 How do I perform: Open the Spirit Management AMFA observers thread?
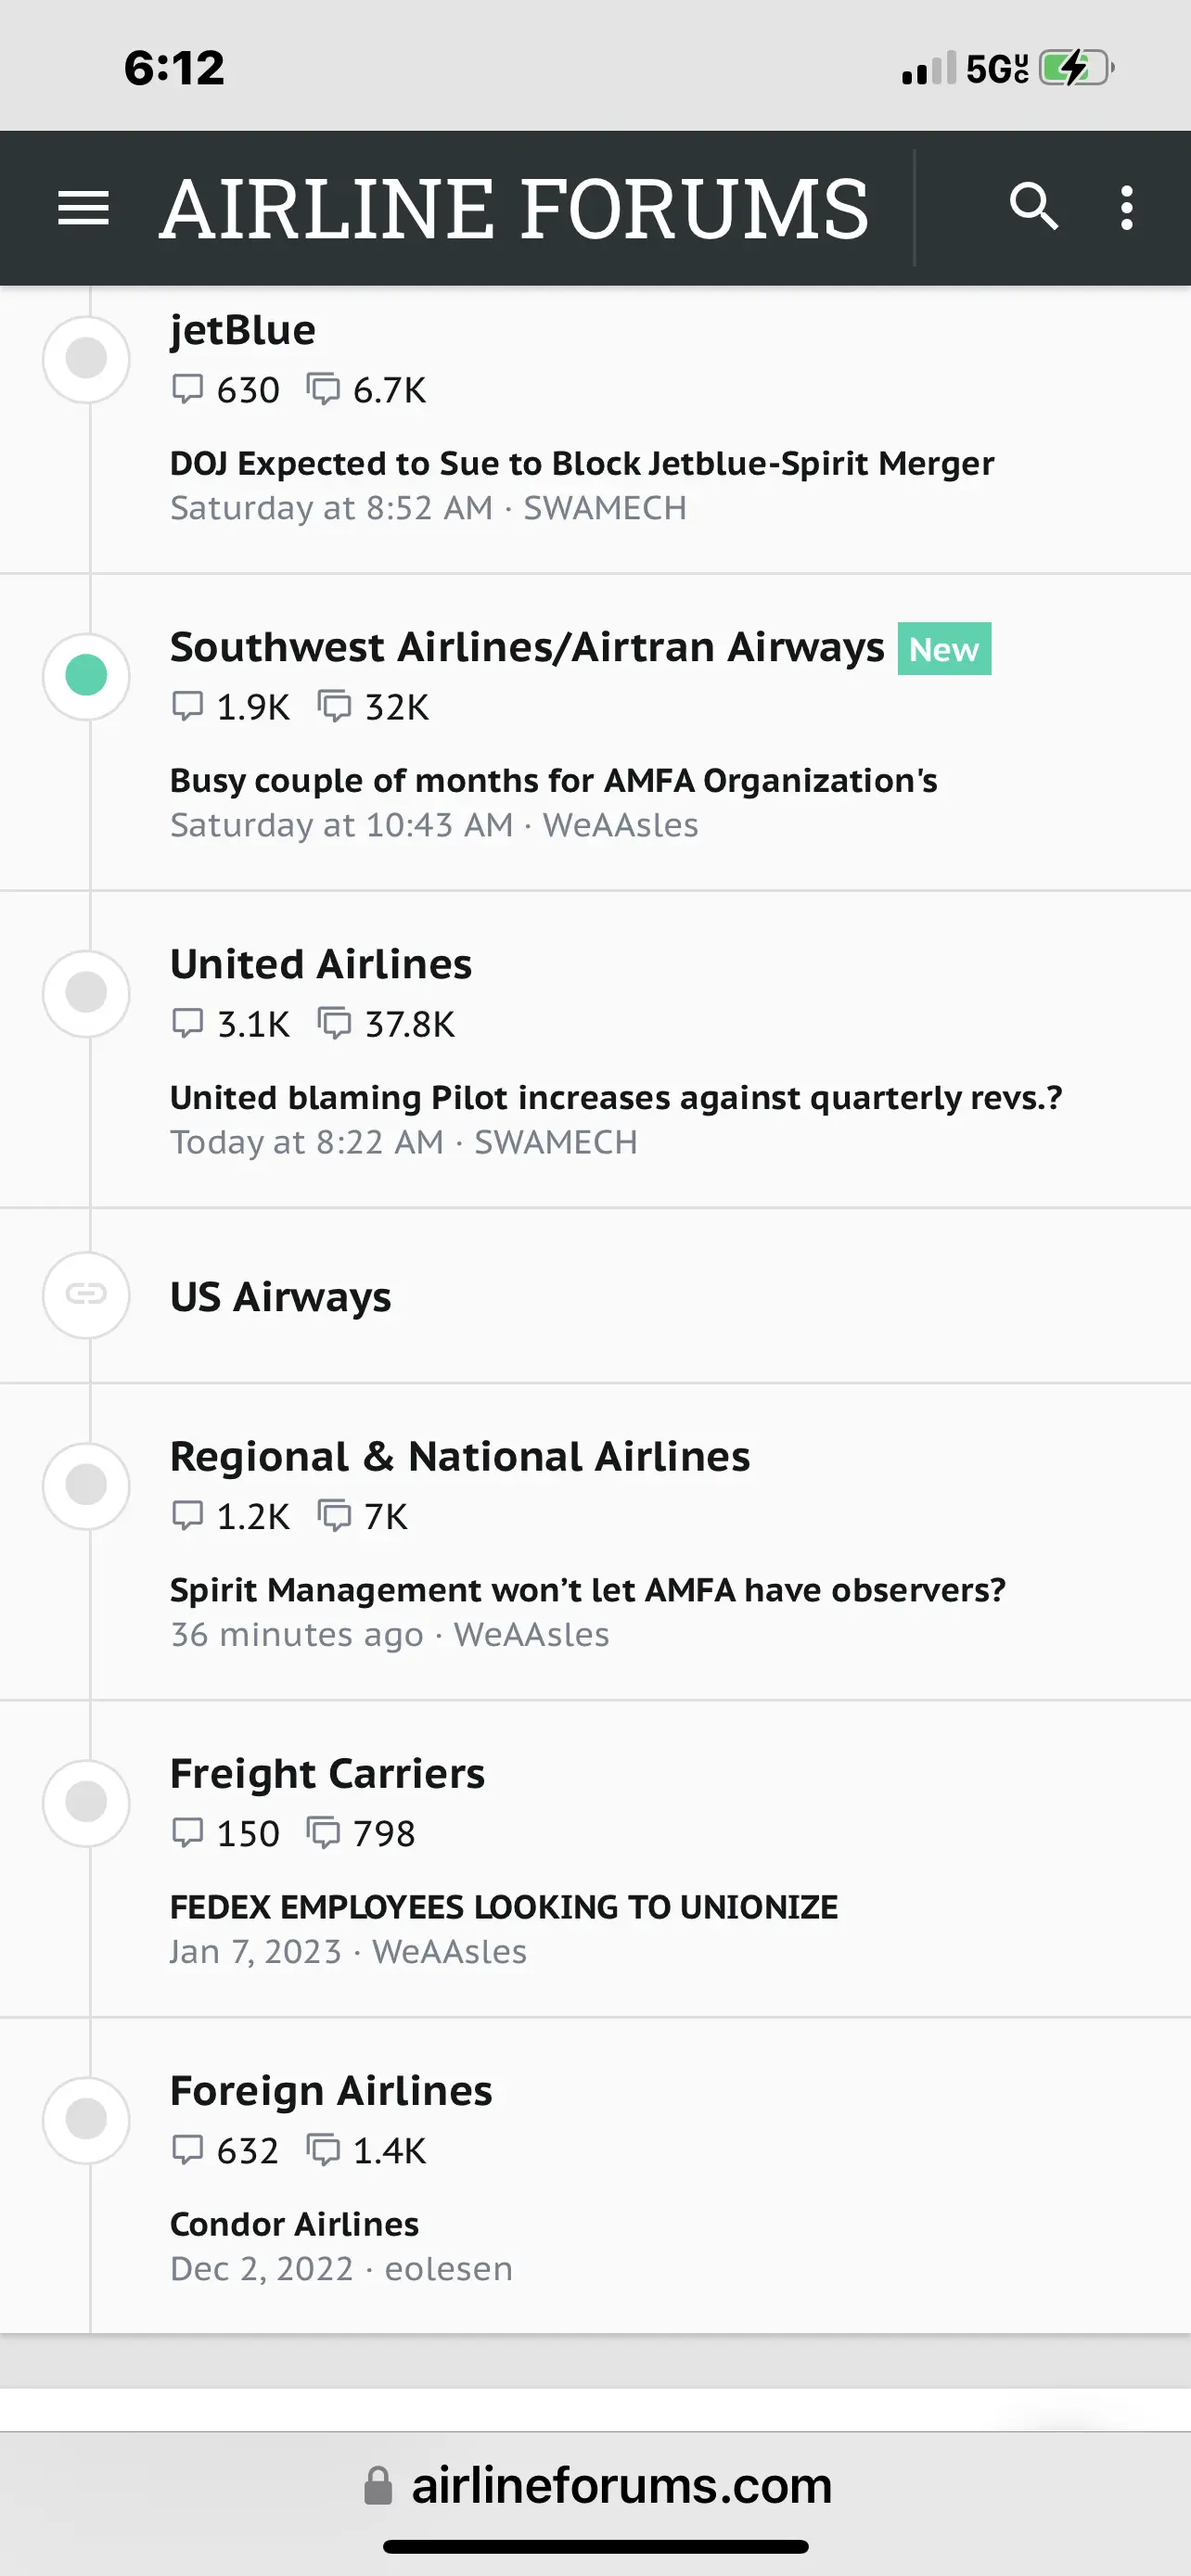[587, 1590]
